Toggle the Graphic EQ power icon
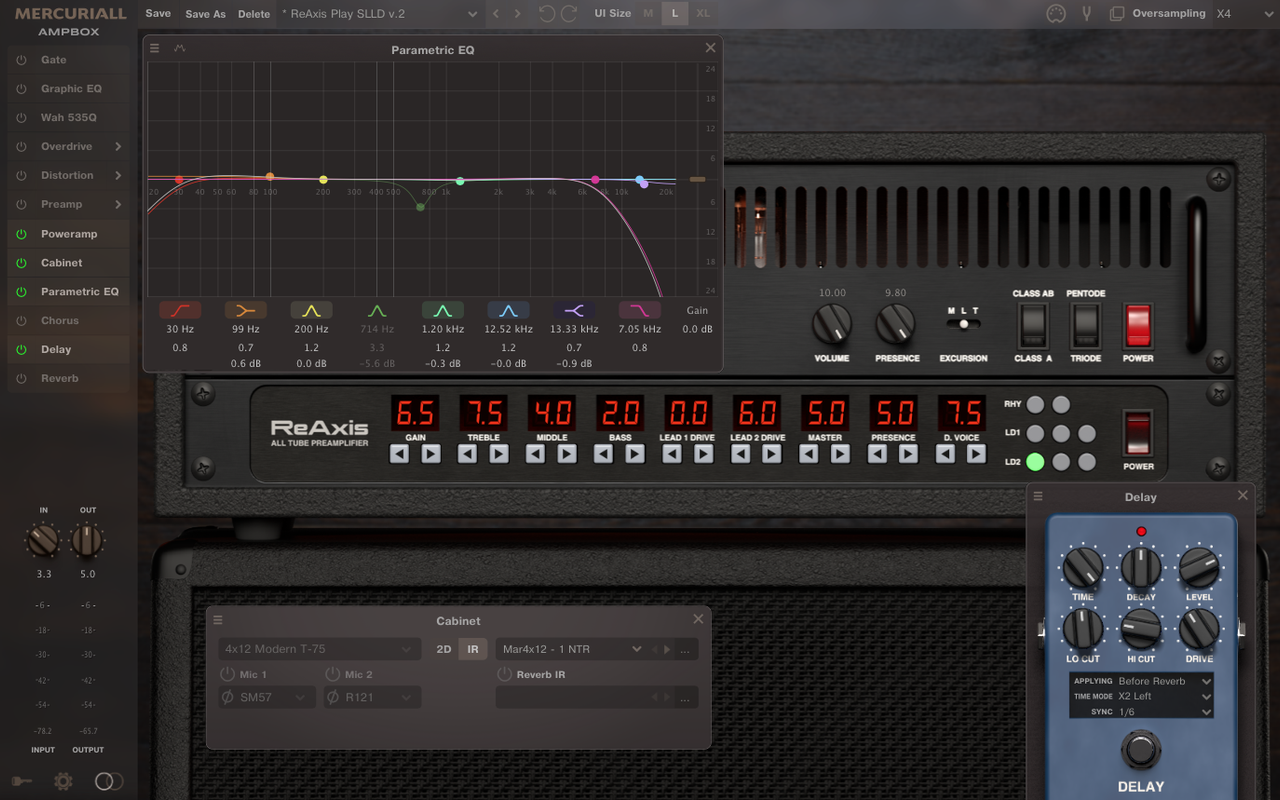Screen dimensions: 1280x800 (21, 89)
